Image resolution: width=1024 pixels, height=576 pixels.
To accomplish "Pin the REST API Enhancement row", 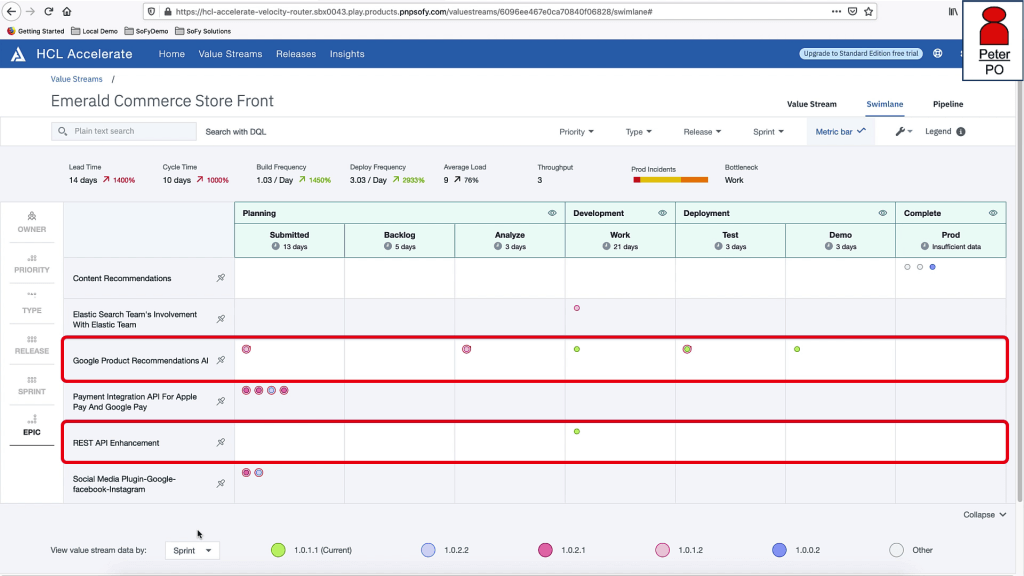I will tap(221, 442).
